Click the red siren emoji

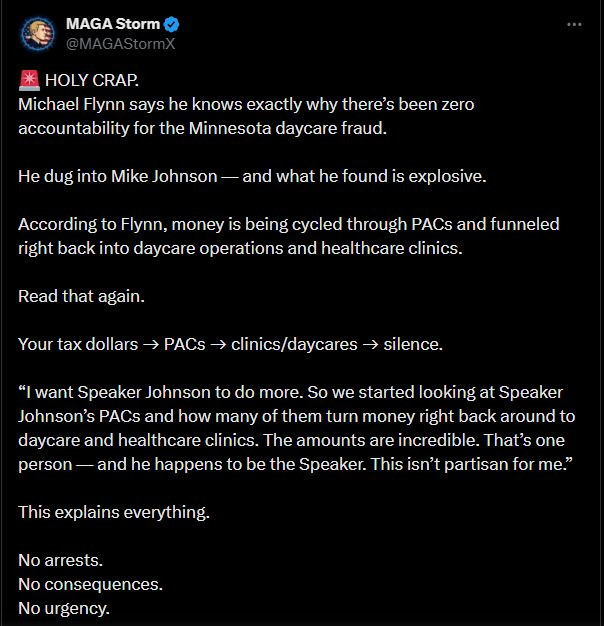pyautogui.click(x=27, y=81)
